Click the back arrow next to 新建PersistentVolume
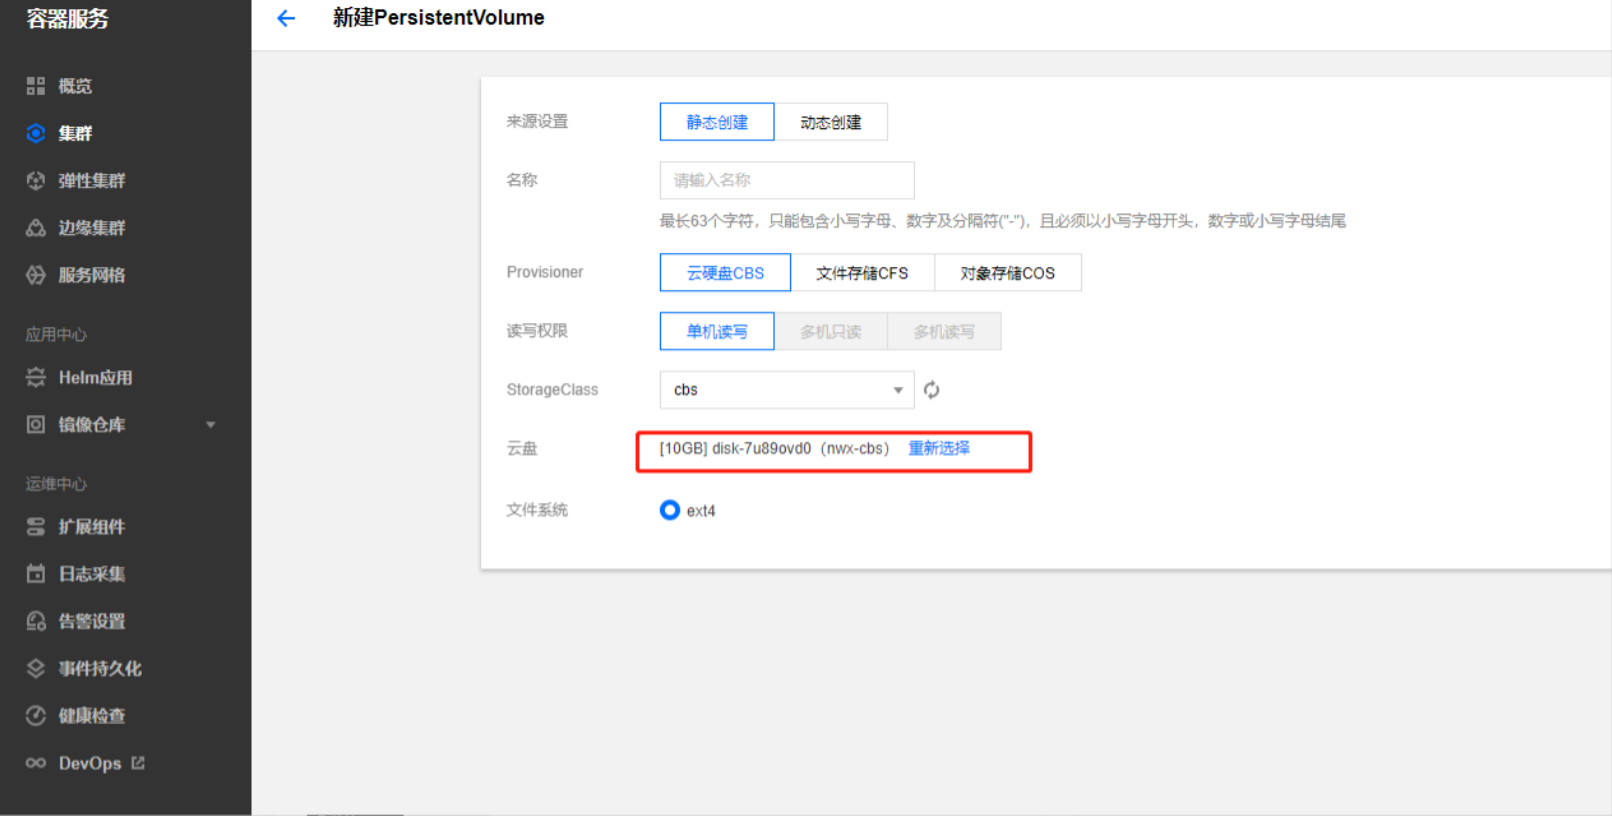Viewport: 1612px width, 816px height. pos(286,18)
